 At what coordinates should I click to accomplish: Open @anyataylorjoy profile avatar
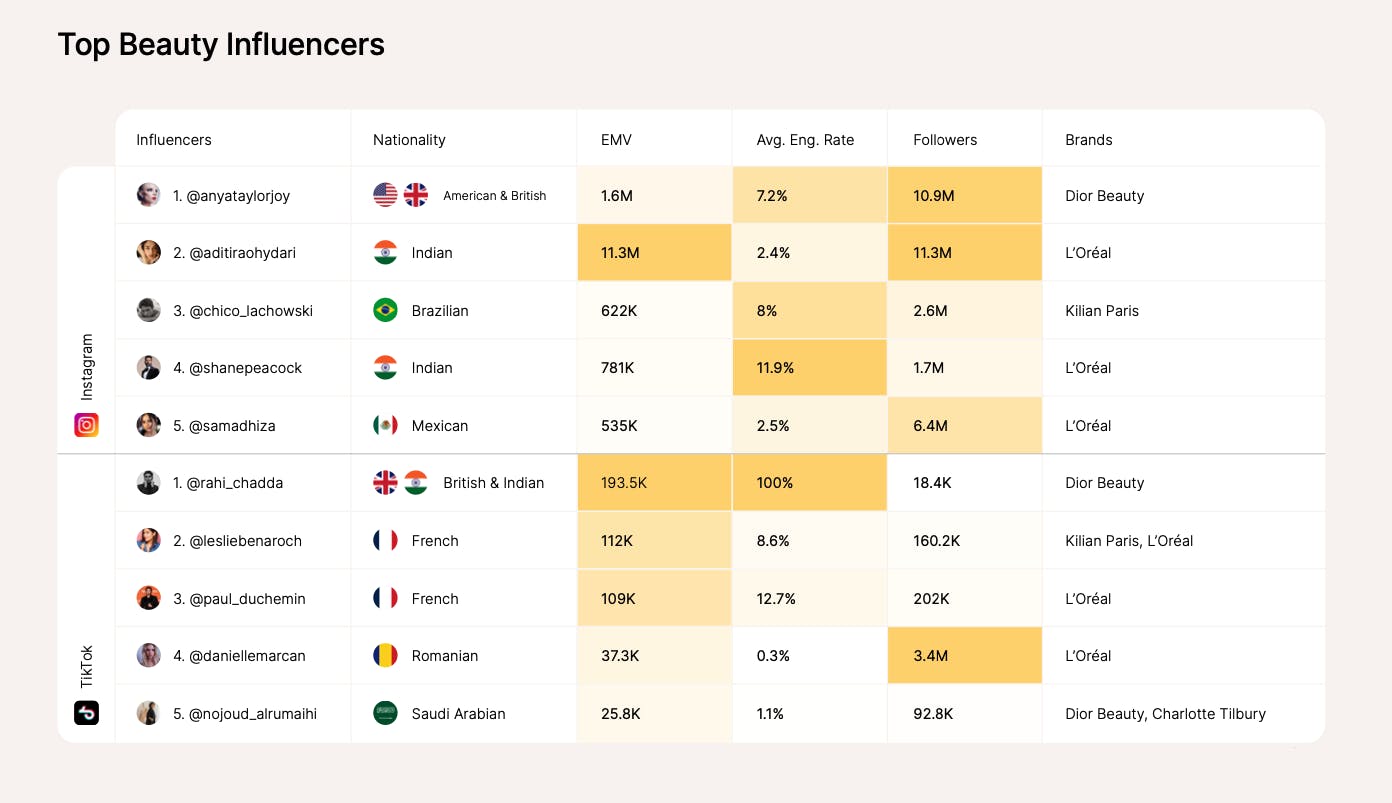tap(149, 195)
